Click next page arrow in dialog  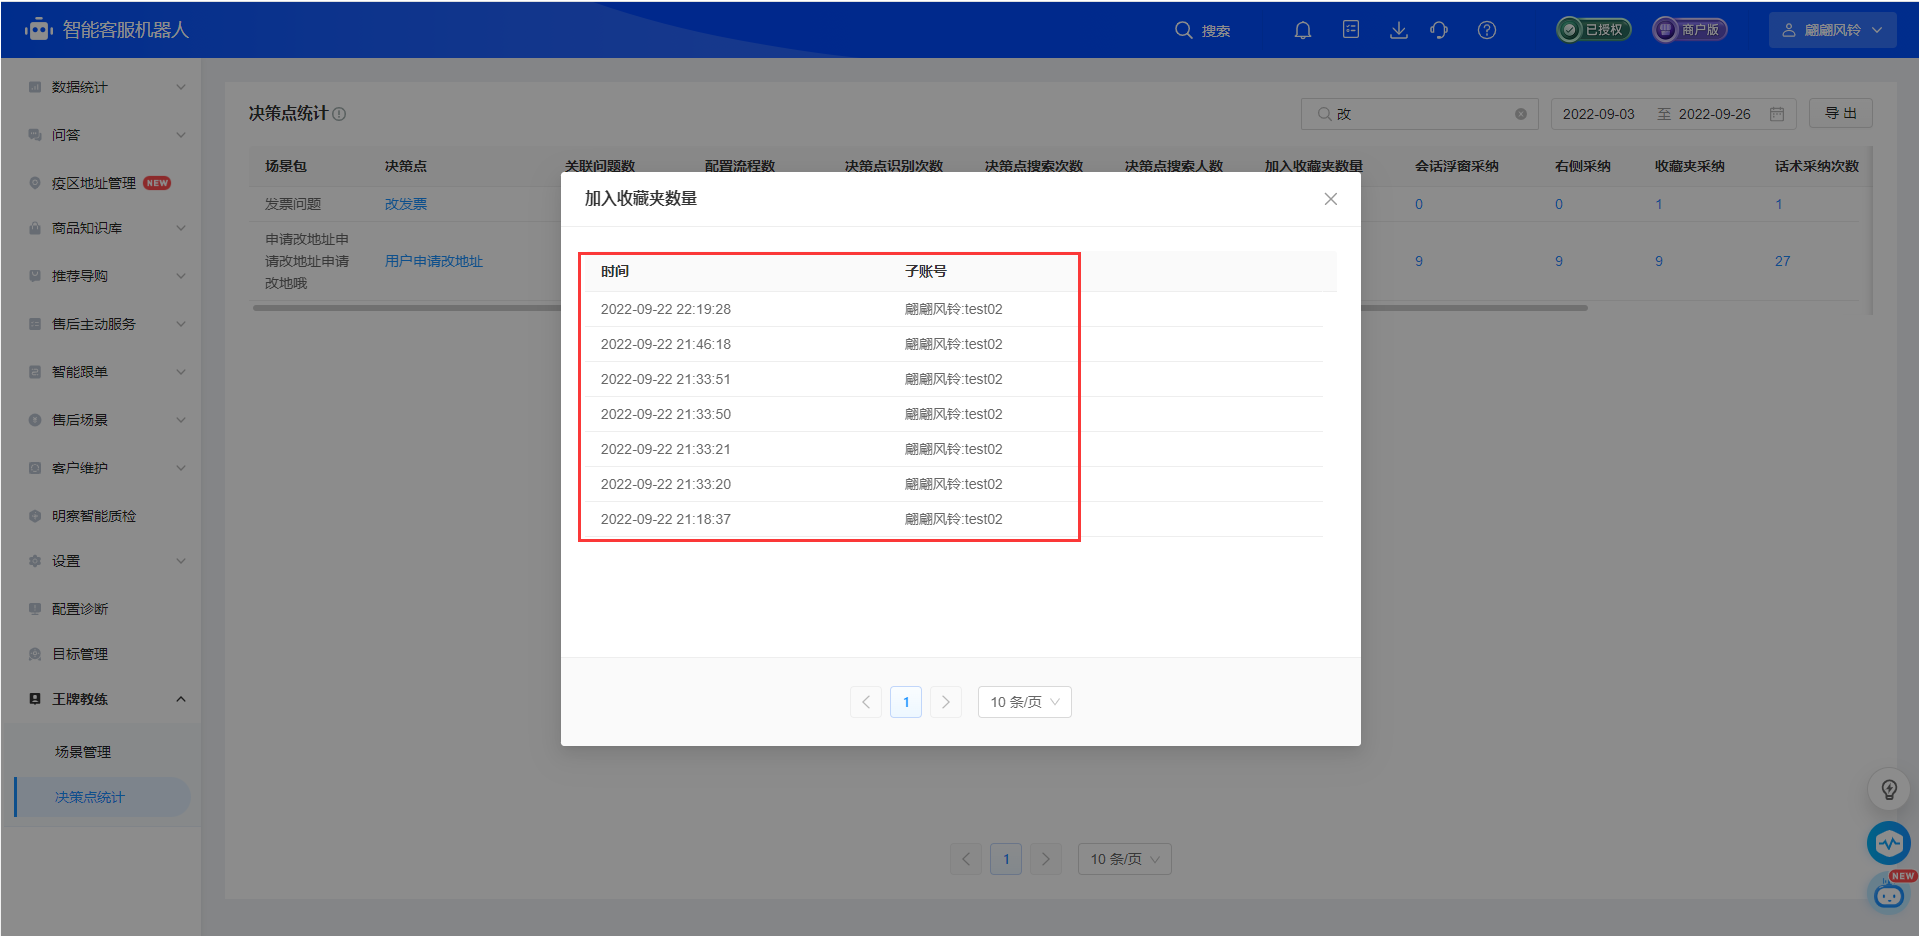946,702
